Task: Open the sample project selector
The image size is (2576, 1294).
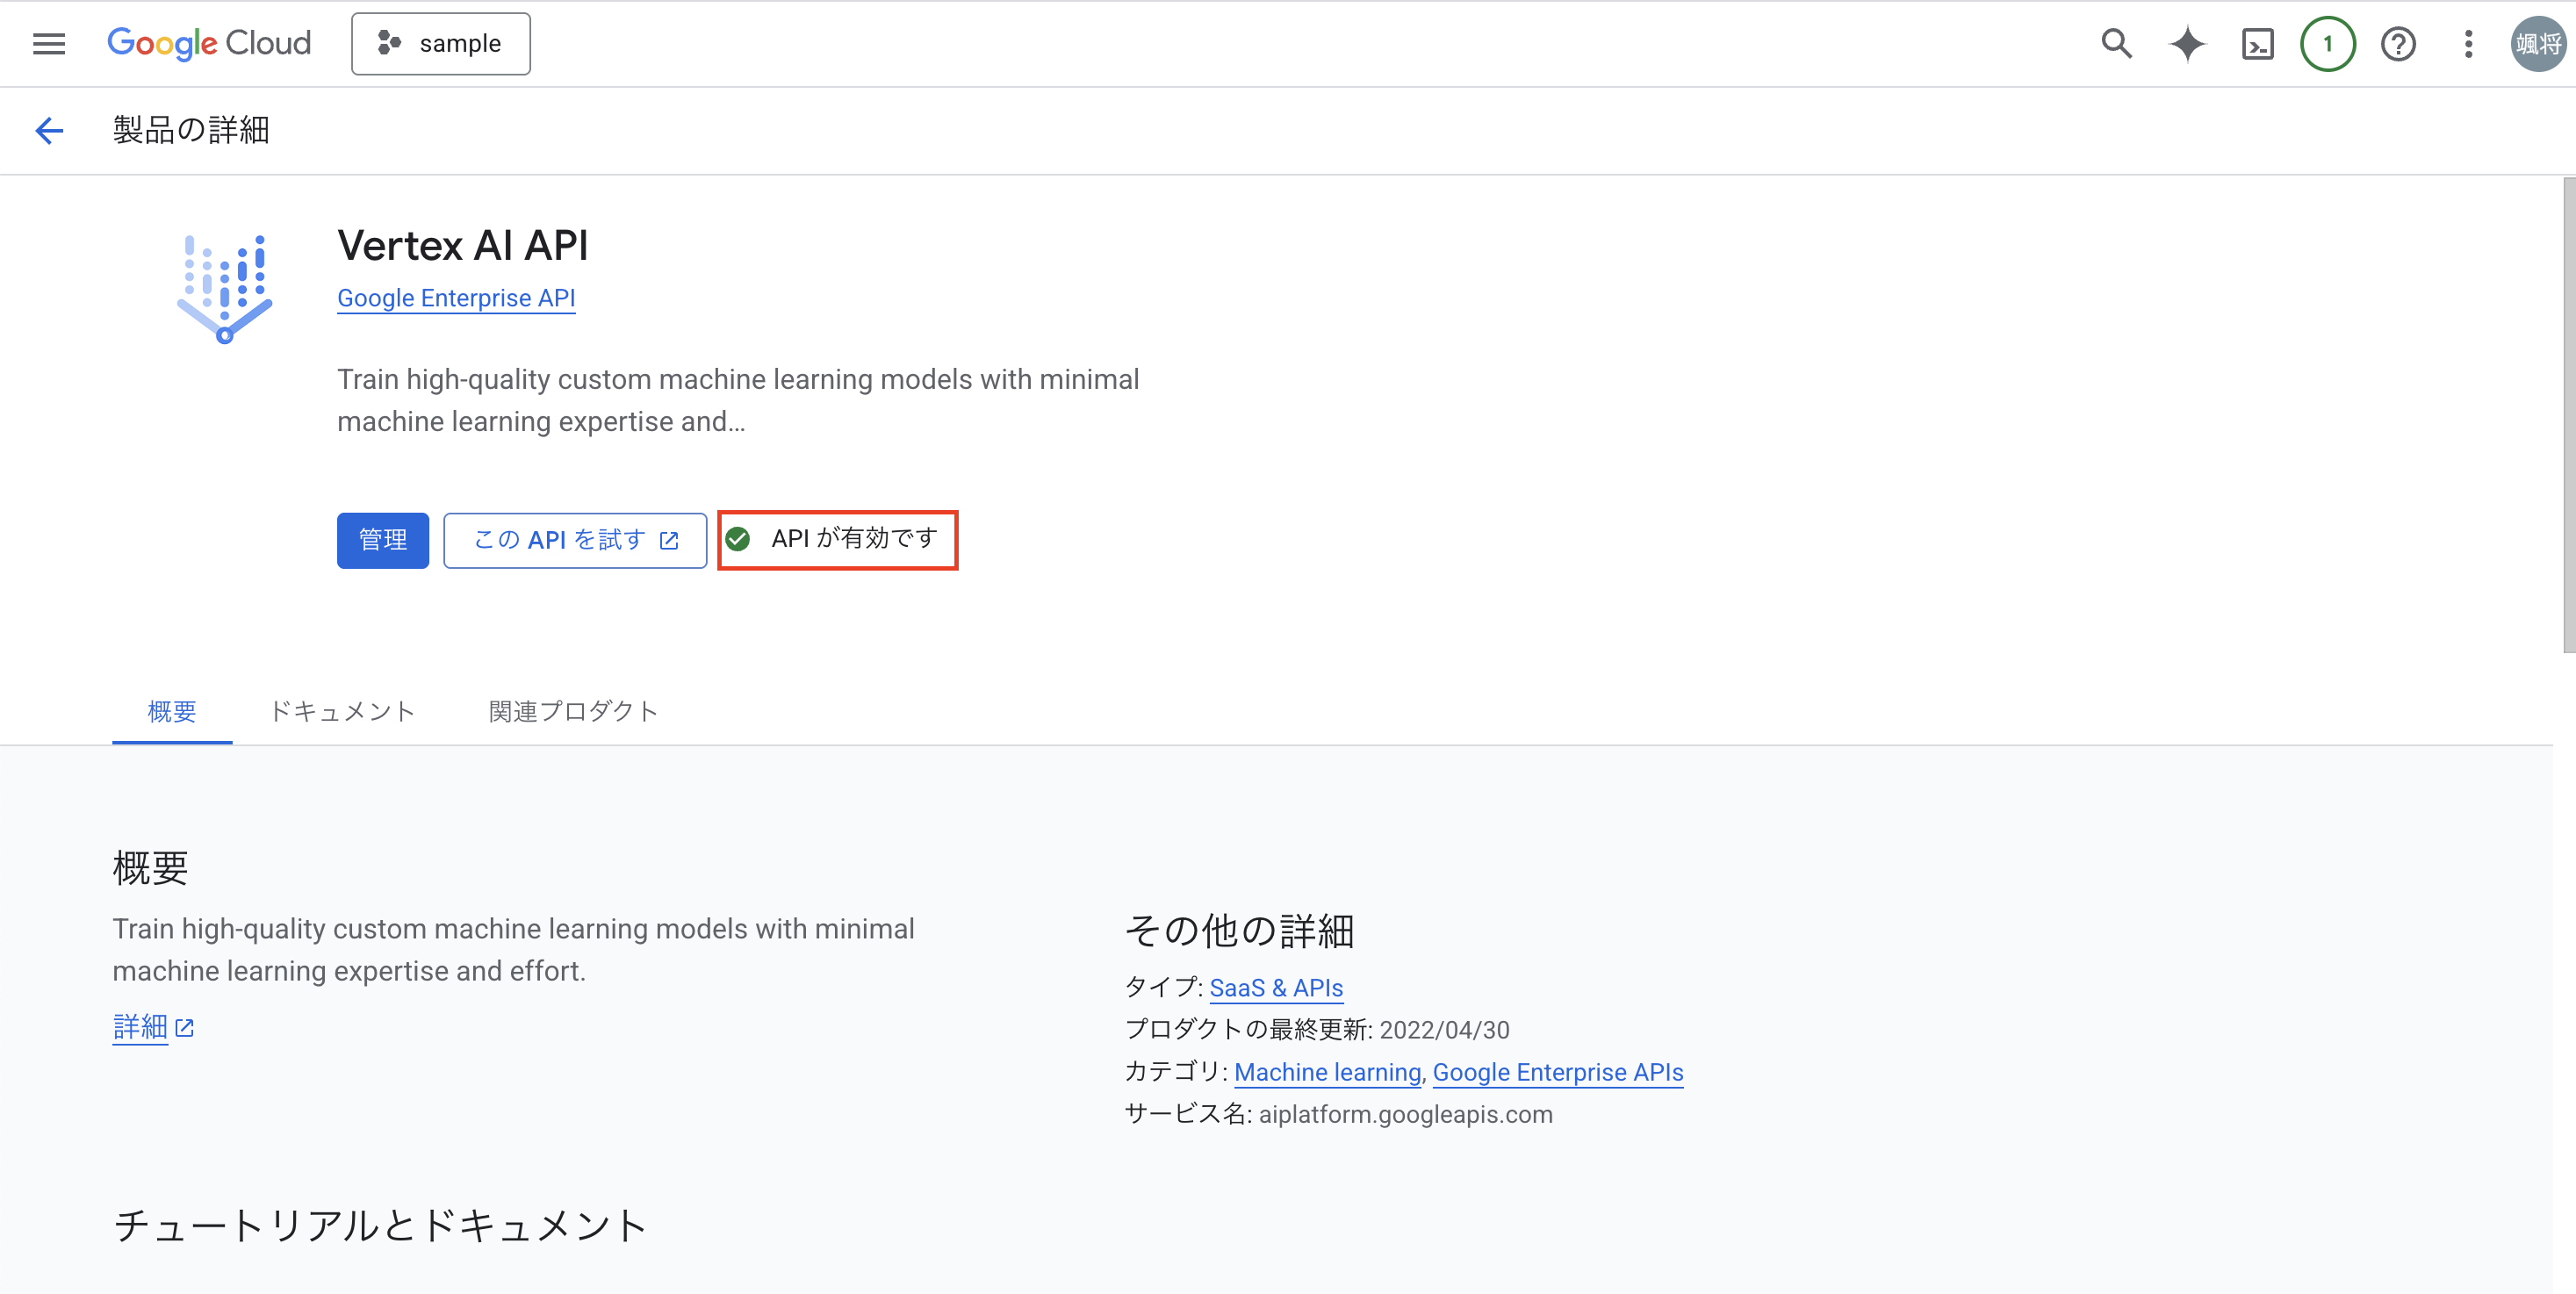Action: coord(441,44)
